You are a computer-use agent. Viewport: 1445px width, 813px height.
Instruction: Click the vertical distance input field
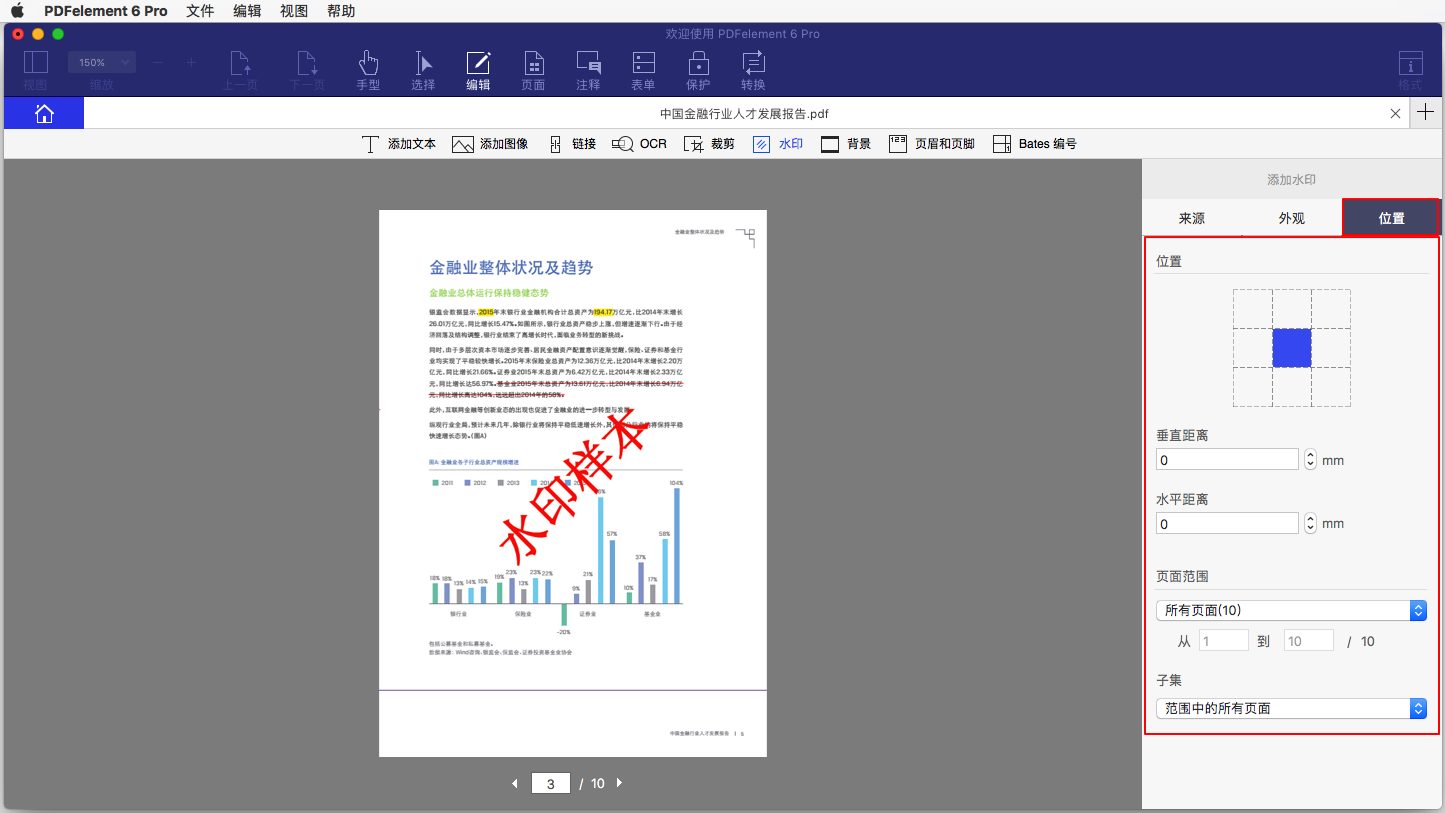pyautogui.click(x=1227, y=460)
